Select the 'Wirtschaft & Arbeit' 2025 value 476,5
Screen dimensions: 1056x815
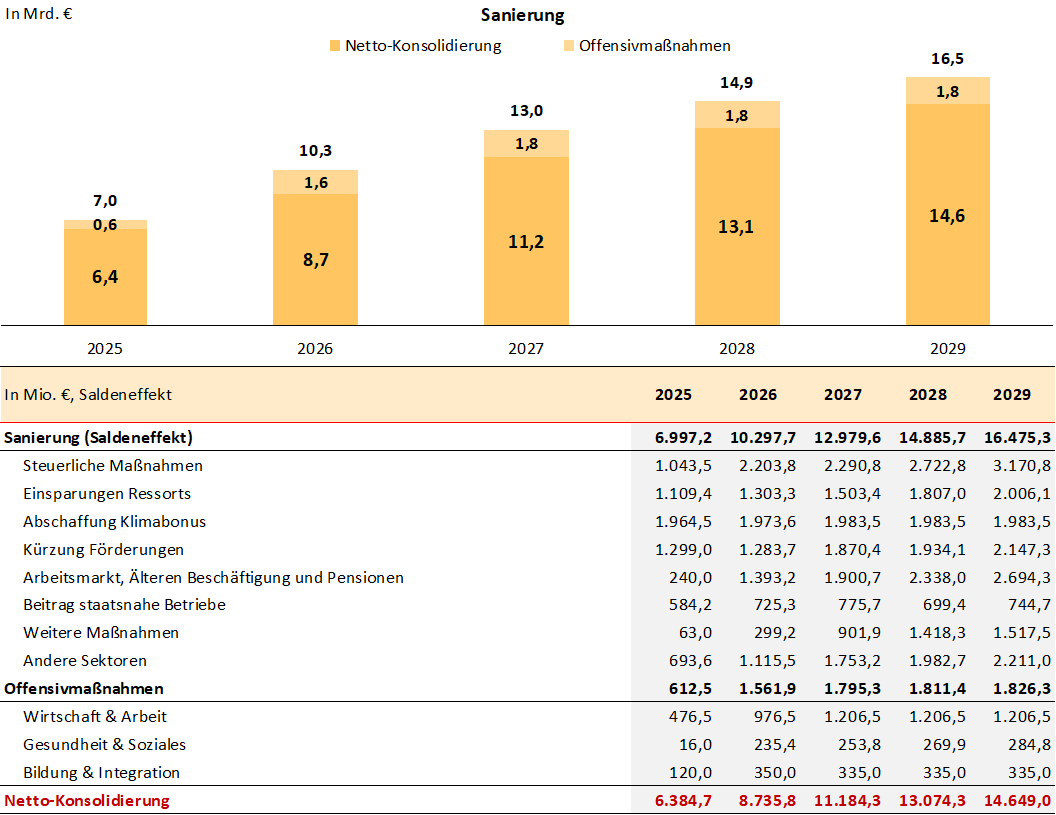[x=690, y=716]
